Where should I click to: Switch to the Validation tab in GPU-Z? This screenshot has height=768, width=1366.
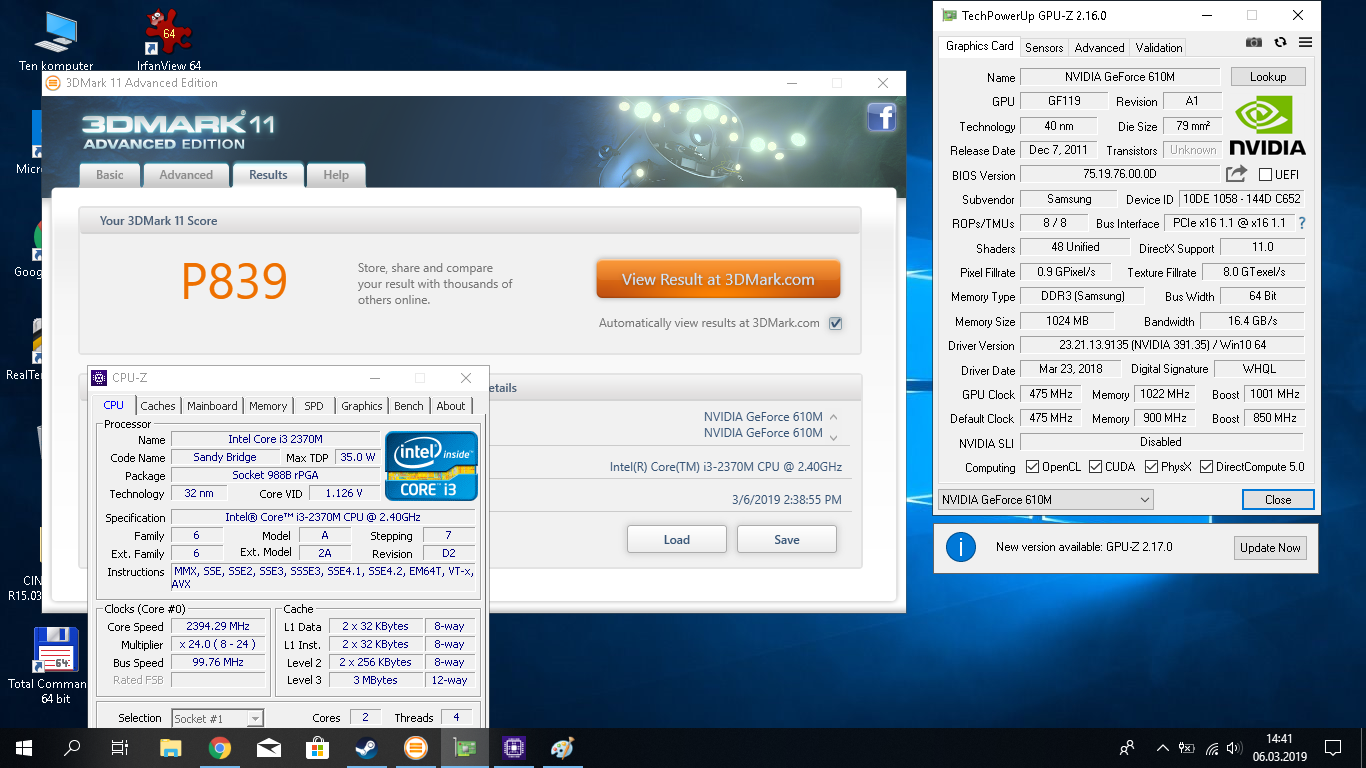click(1159, 47)
